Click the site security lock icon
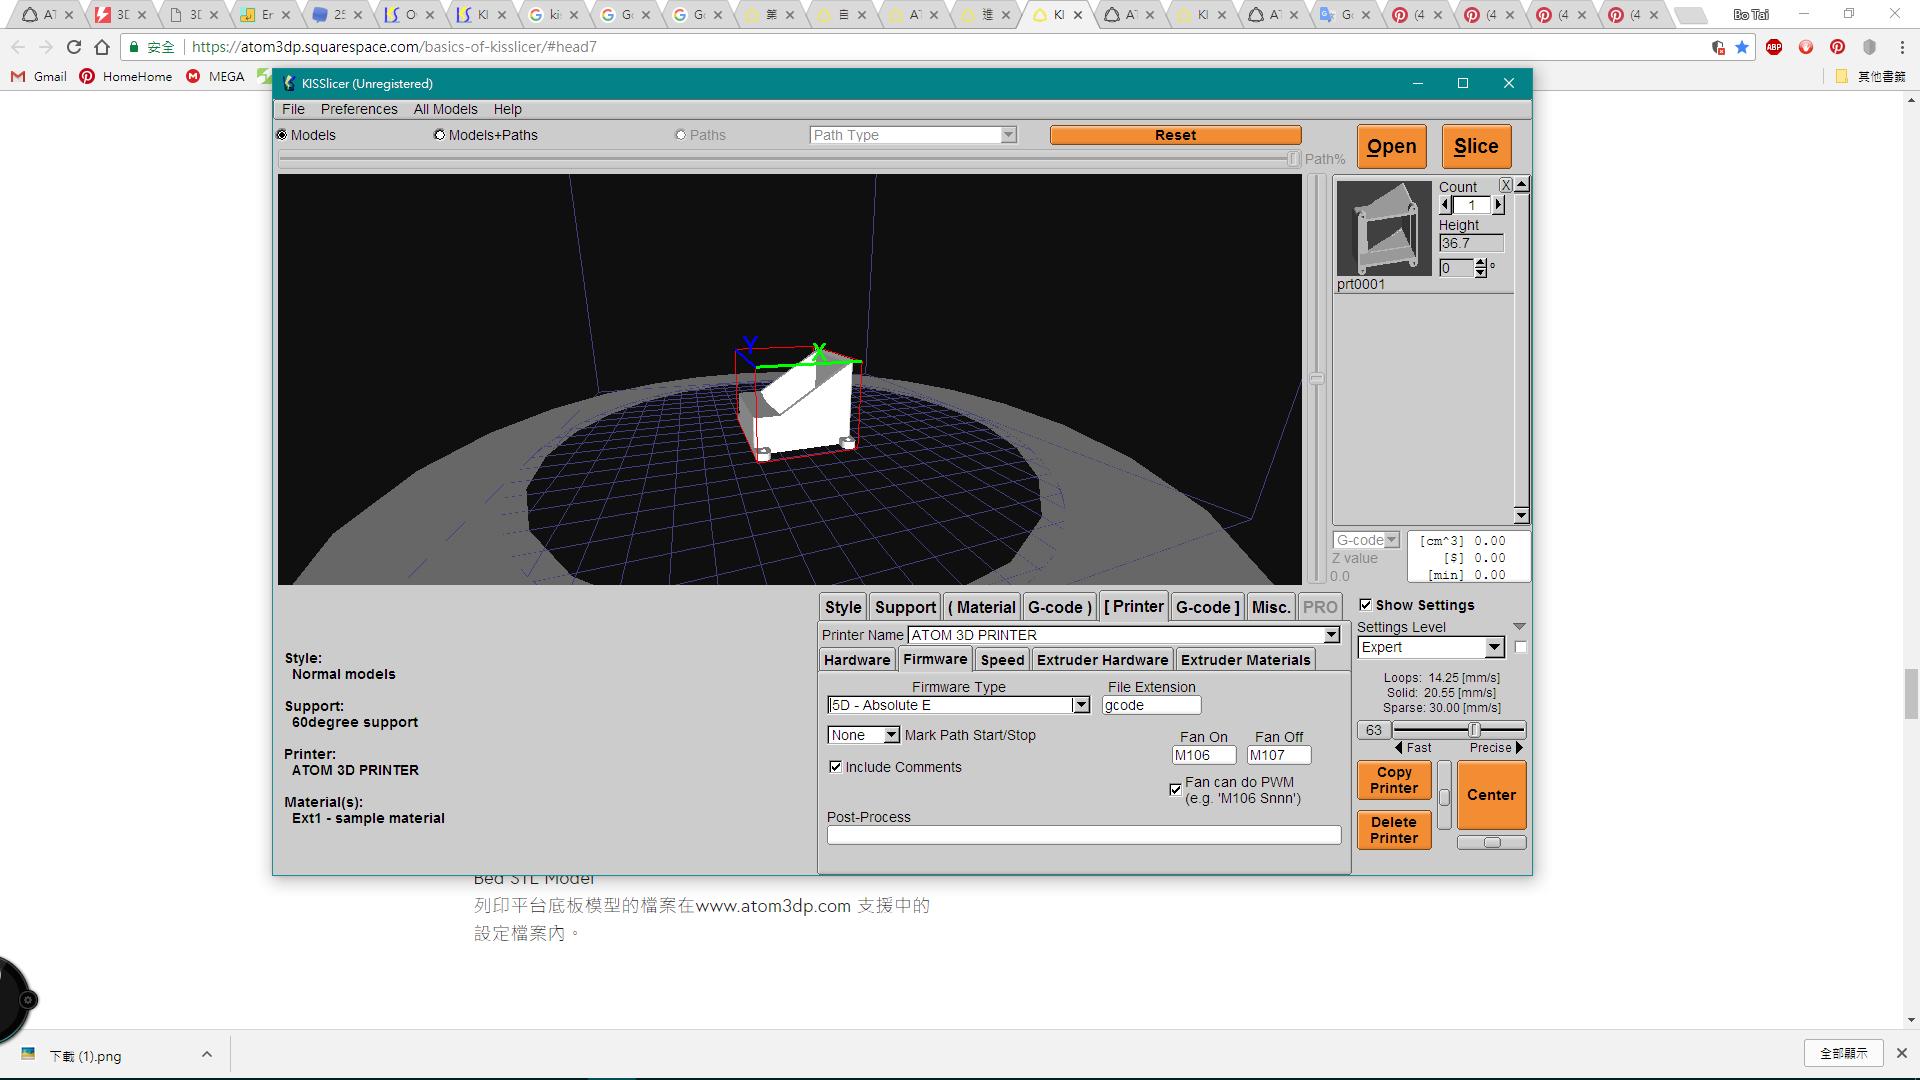Screen dimensions: 1920x1080 coord(134,47)
